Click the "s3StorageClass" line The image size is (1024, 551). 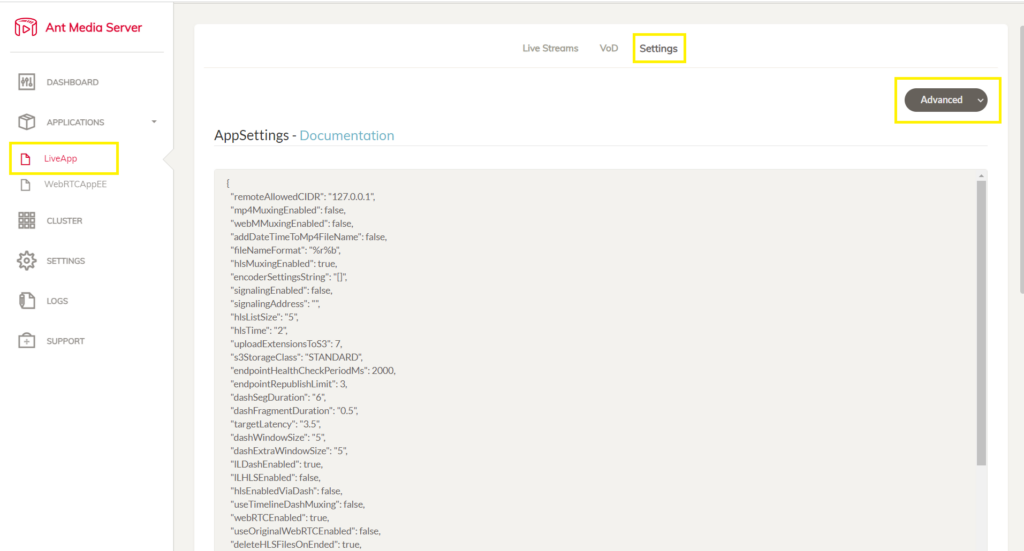click(x=296, y=357)
